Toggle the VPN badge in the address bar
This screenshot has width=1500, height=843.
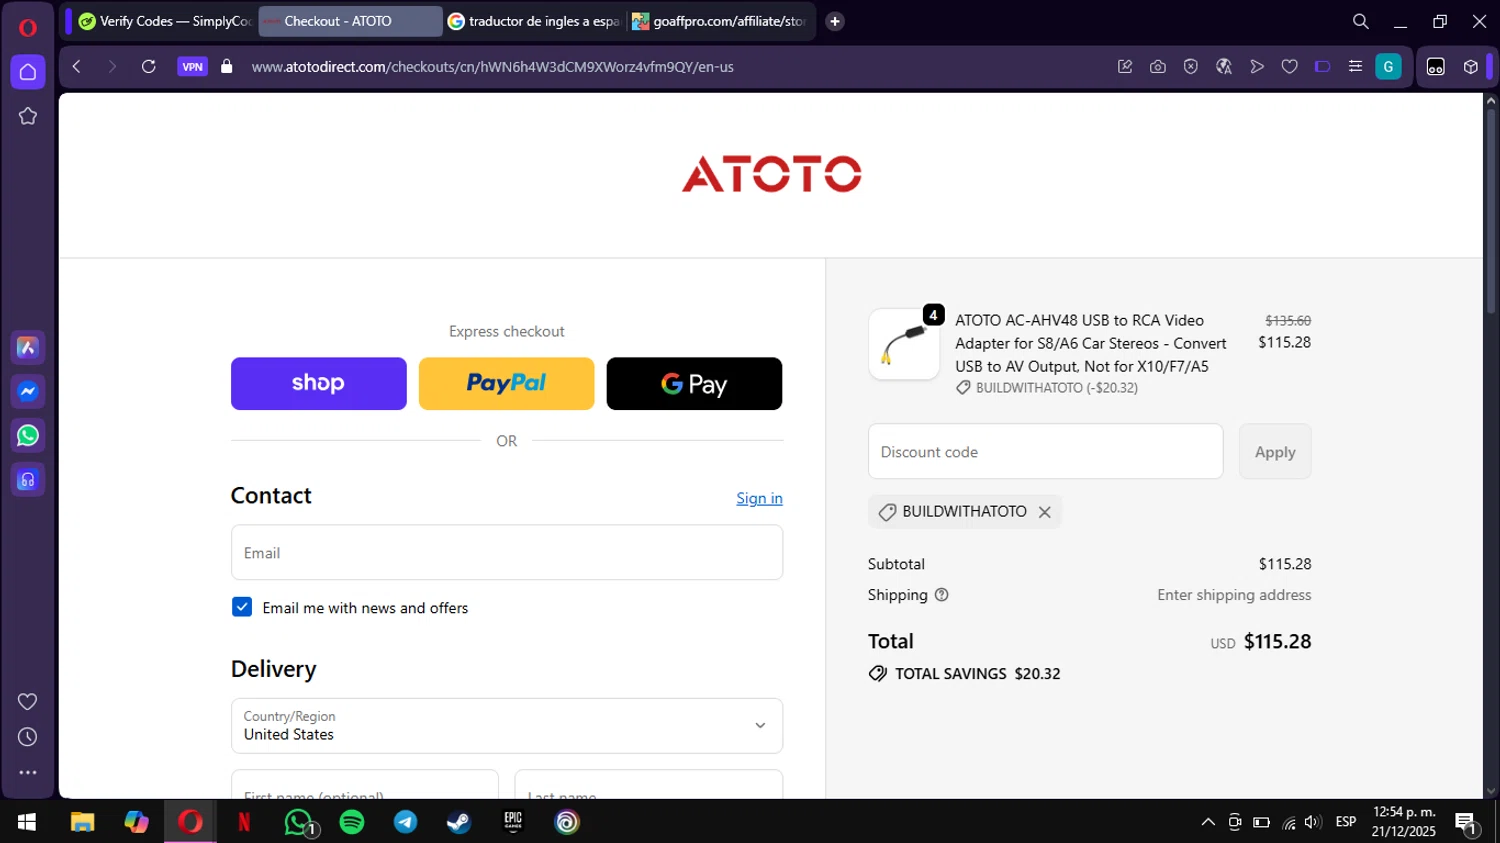coord(192,67)
